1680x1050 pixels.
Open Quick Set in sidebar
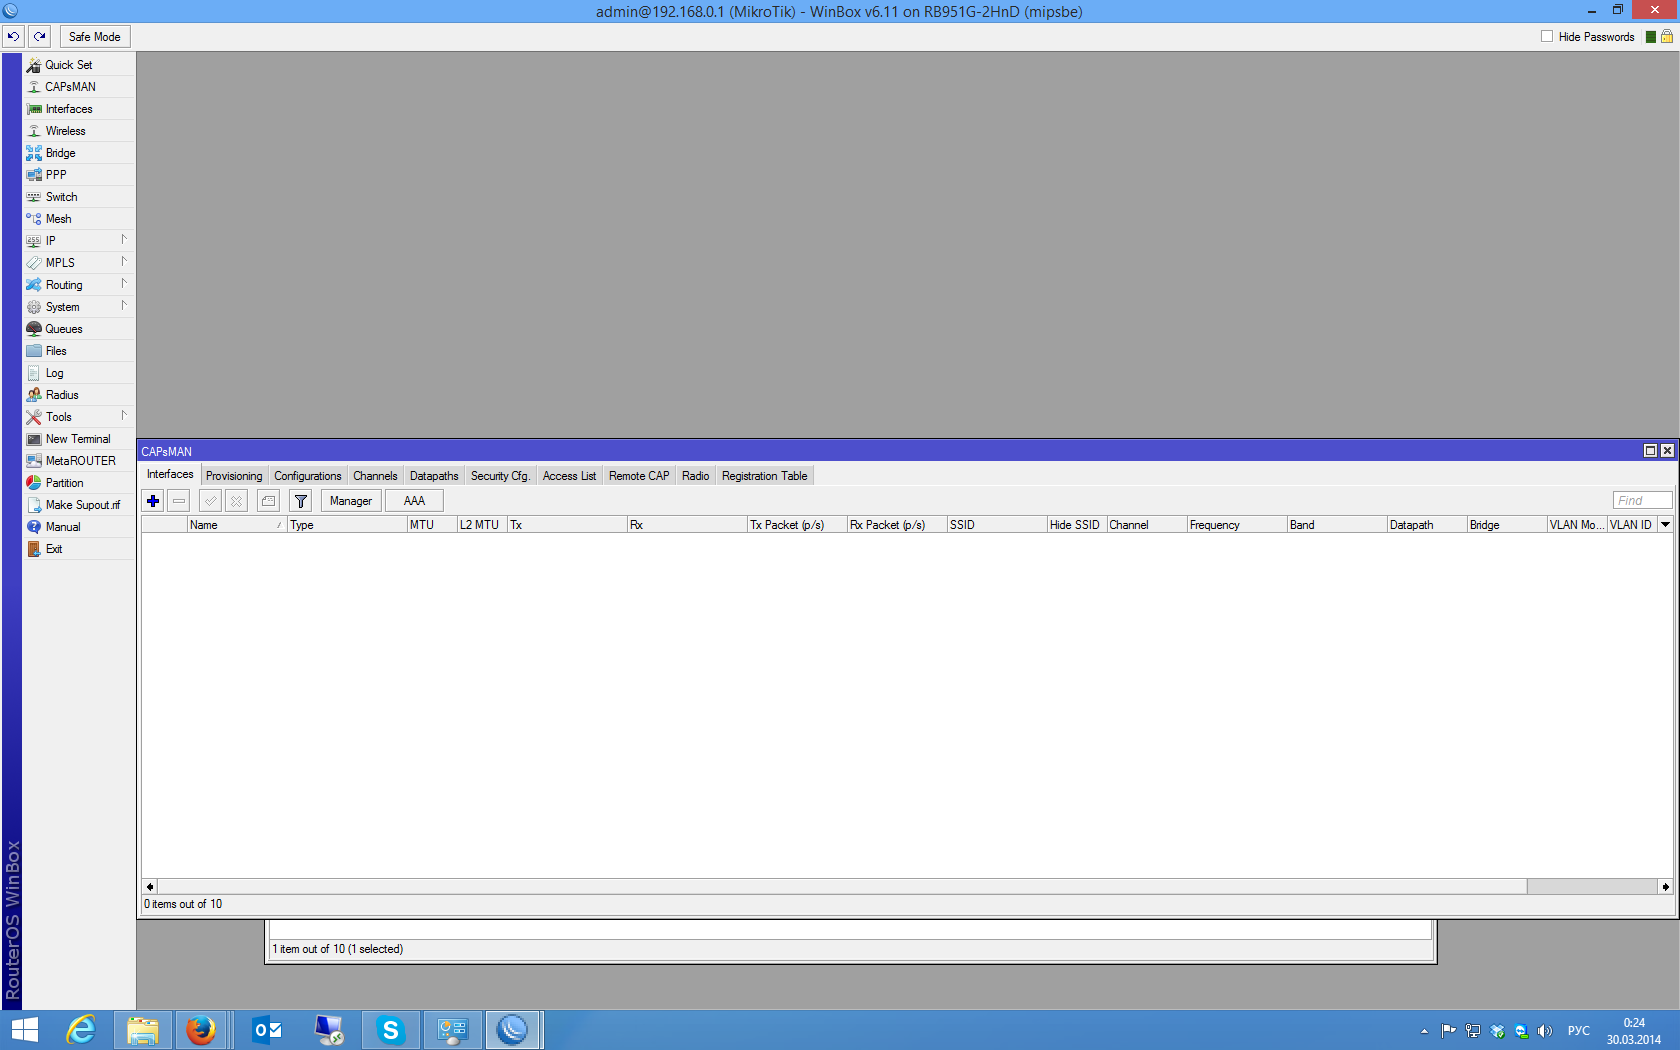click(x=79, y=65)
